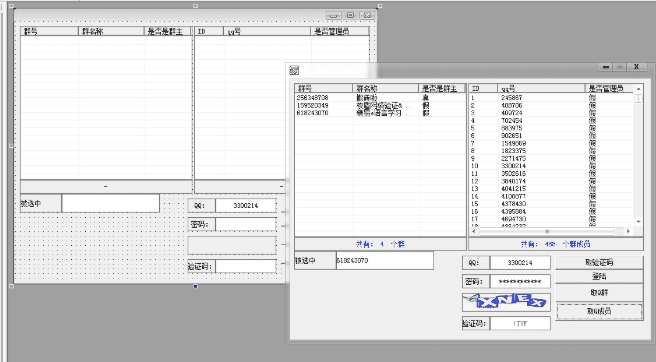Click the member list vertical scrollbar thumb
This screenshot has width=656, height=362.
[638, 98]
